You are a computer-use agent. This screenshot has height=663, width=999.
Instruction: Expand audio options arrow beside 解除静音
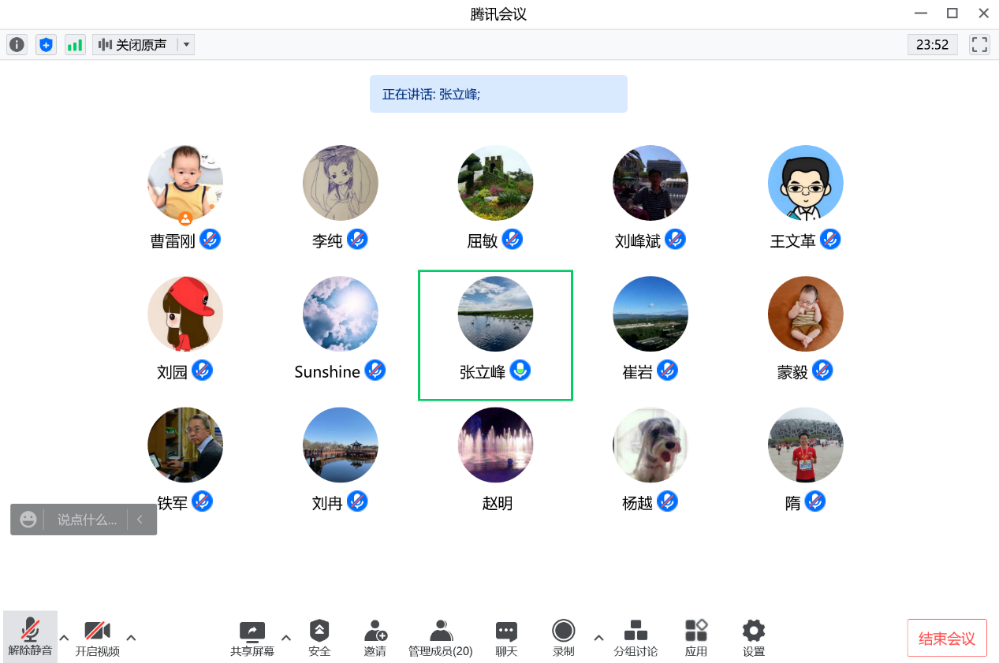tap(64, 637)
